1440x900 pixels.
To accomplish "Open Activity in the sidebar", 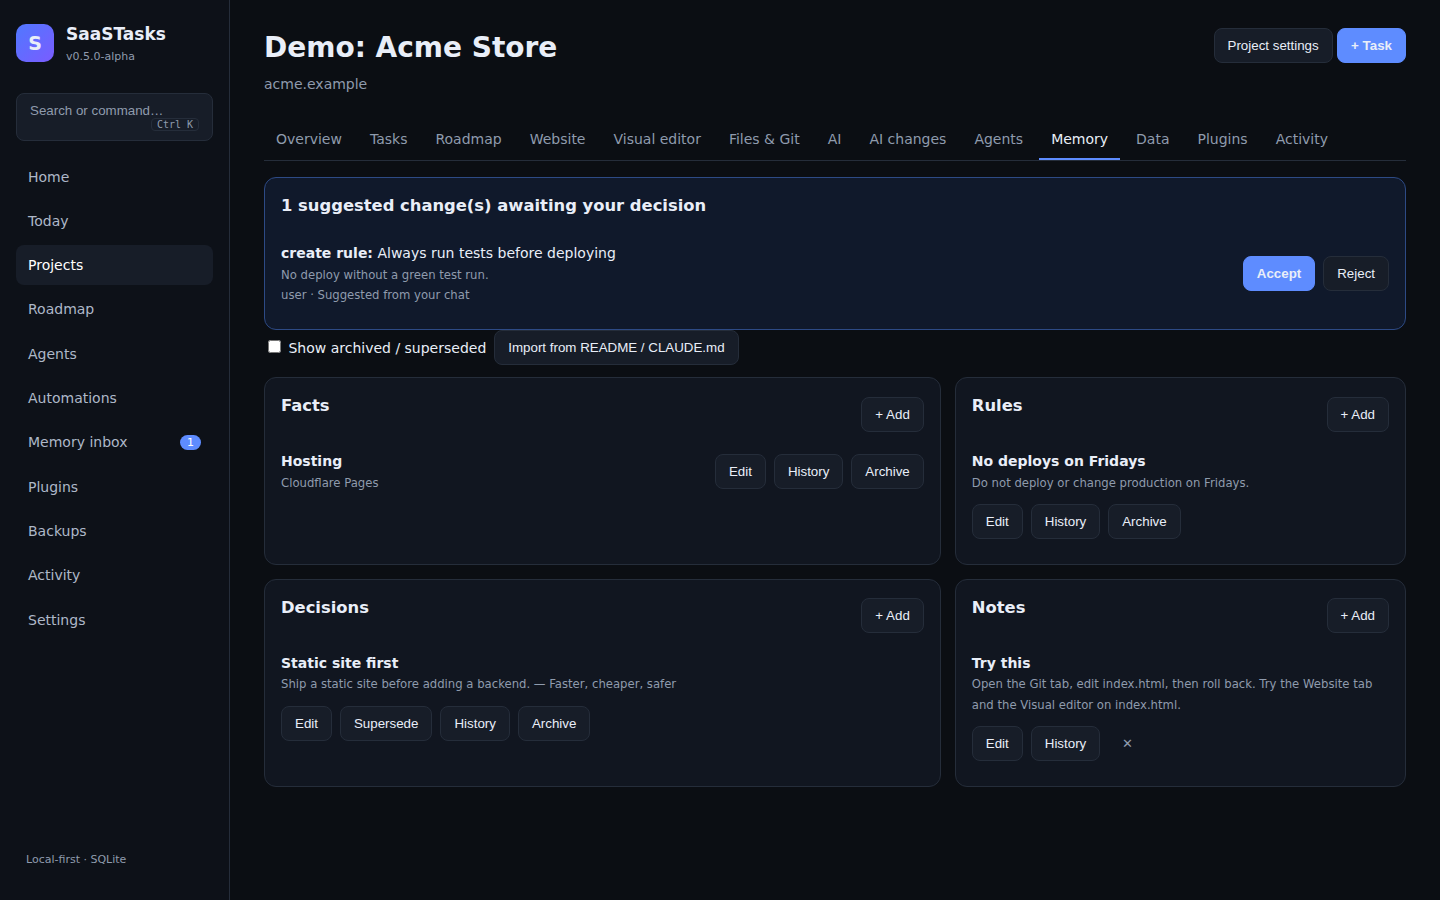I will pos(114,575).
